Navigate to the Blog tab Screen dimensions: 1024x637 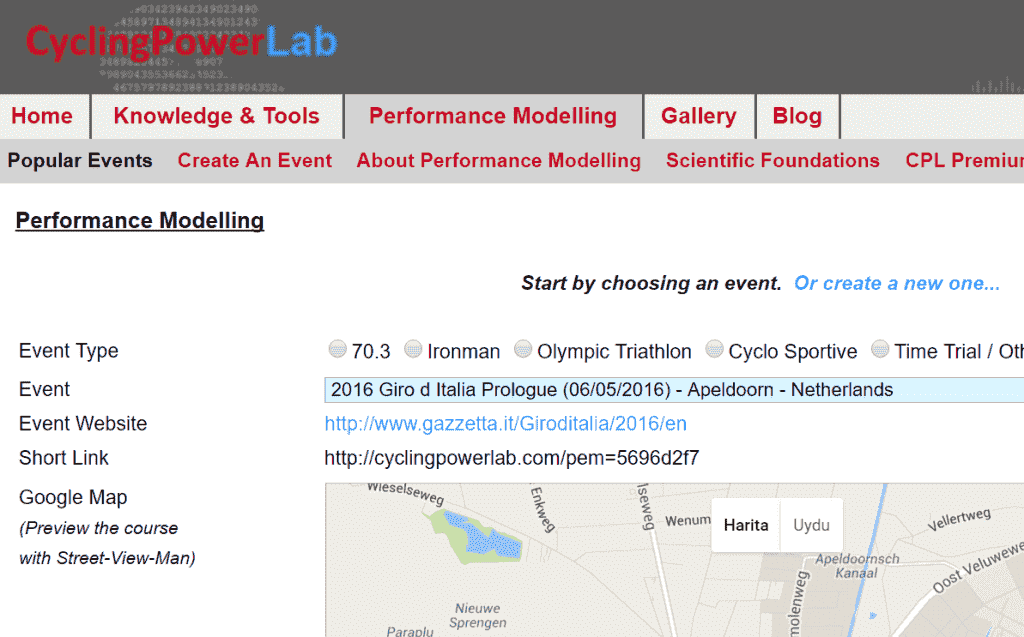(x=797, y=116)
